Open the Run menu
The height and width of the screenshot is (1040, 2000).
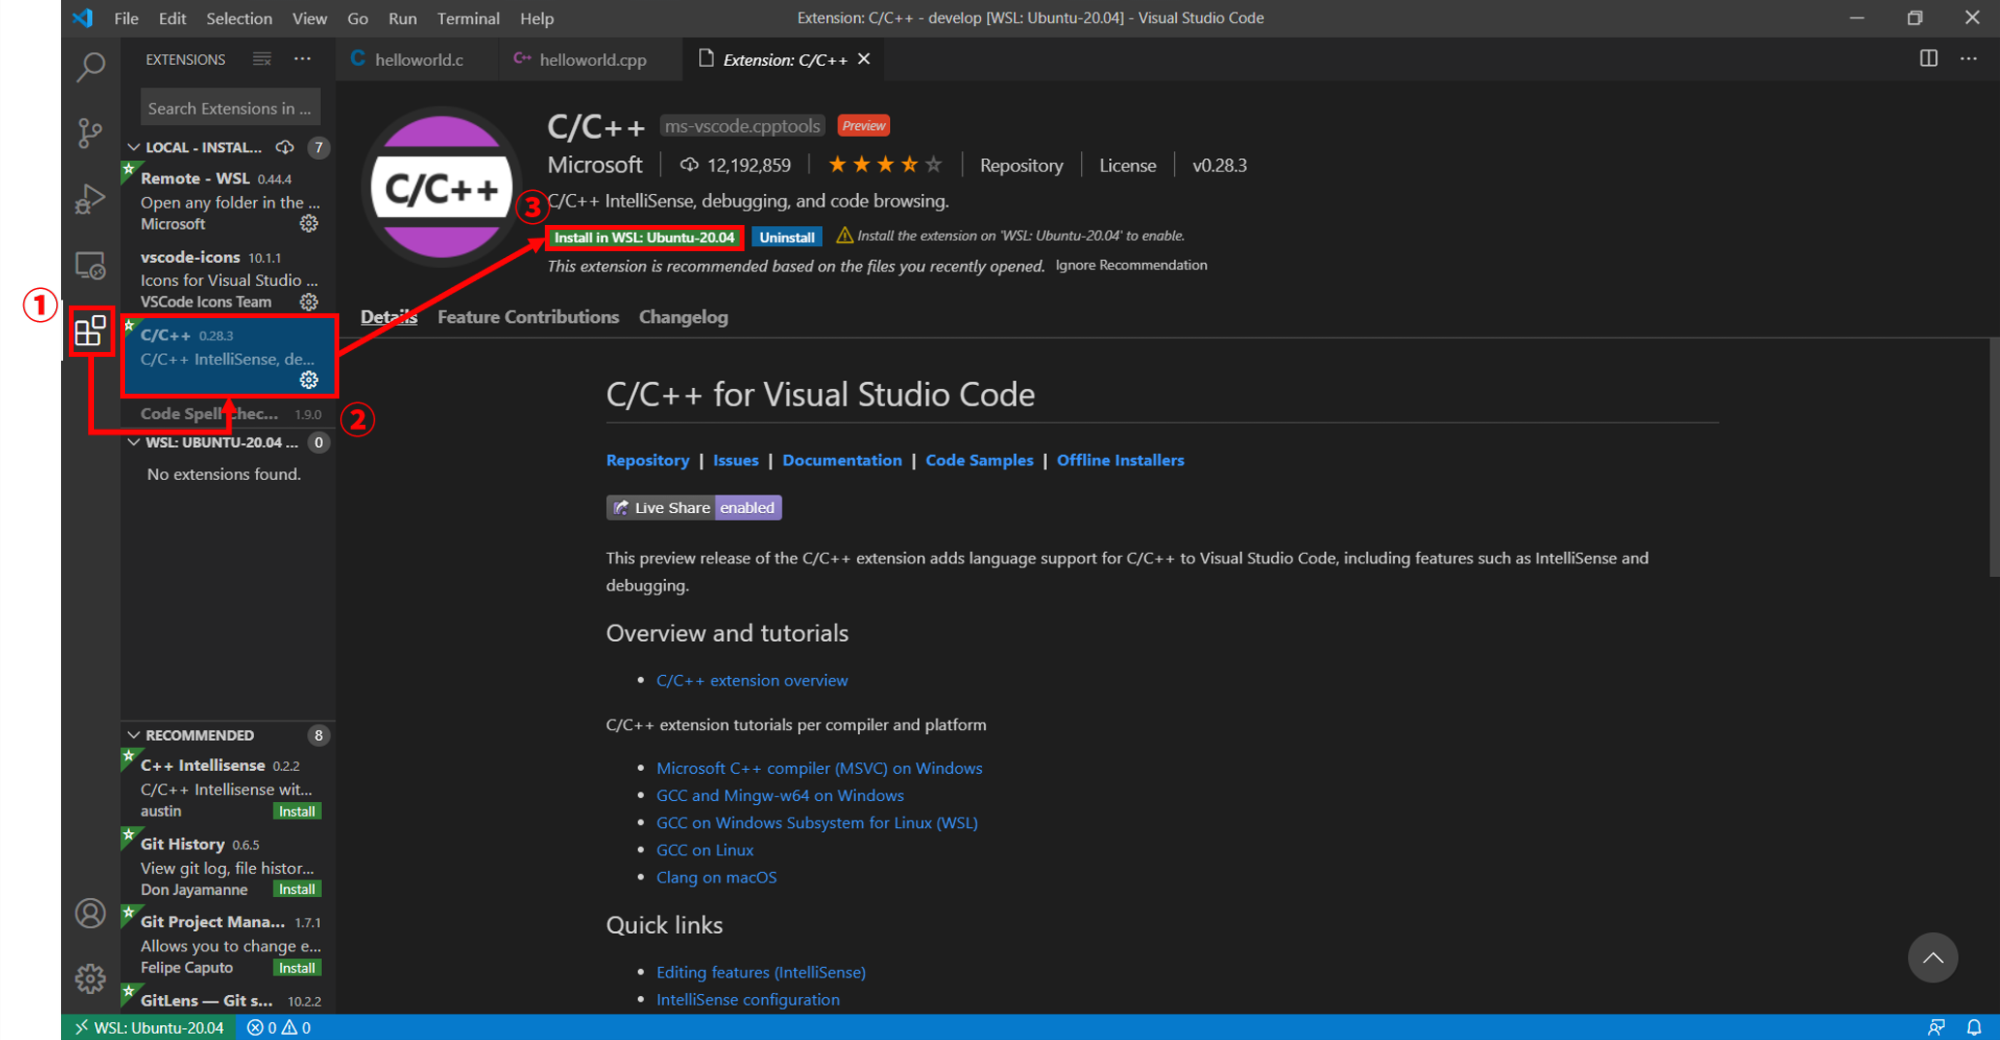(402, 18)
